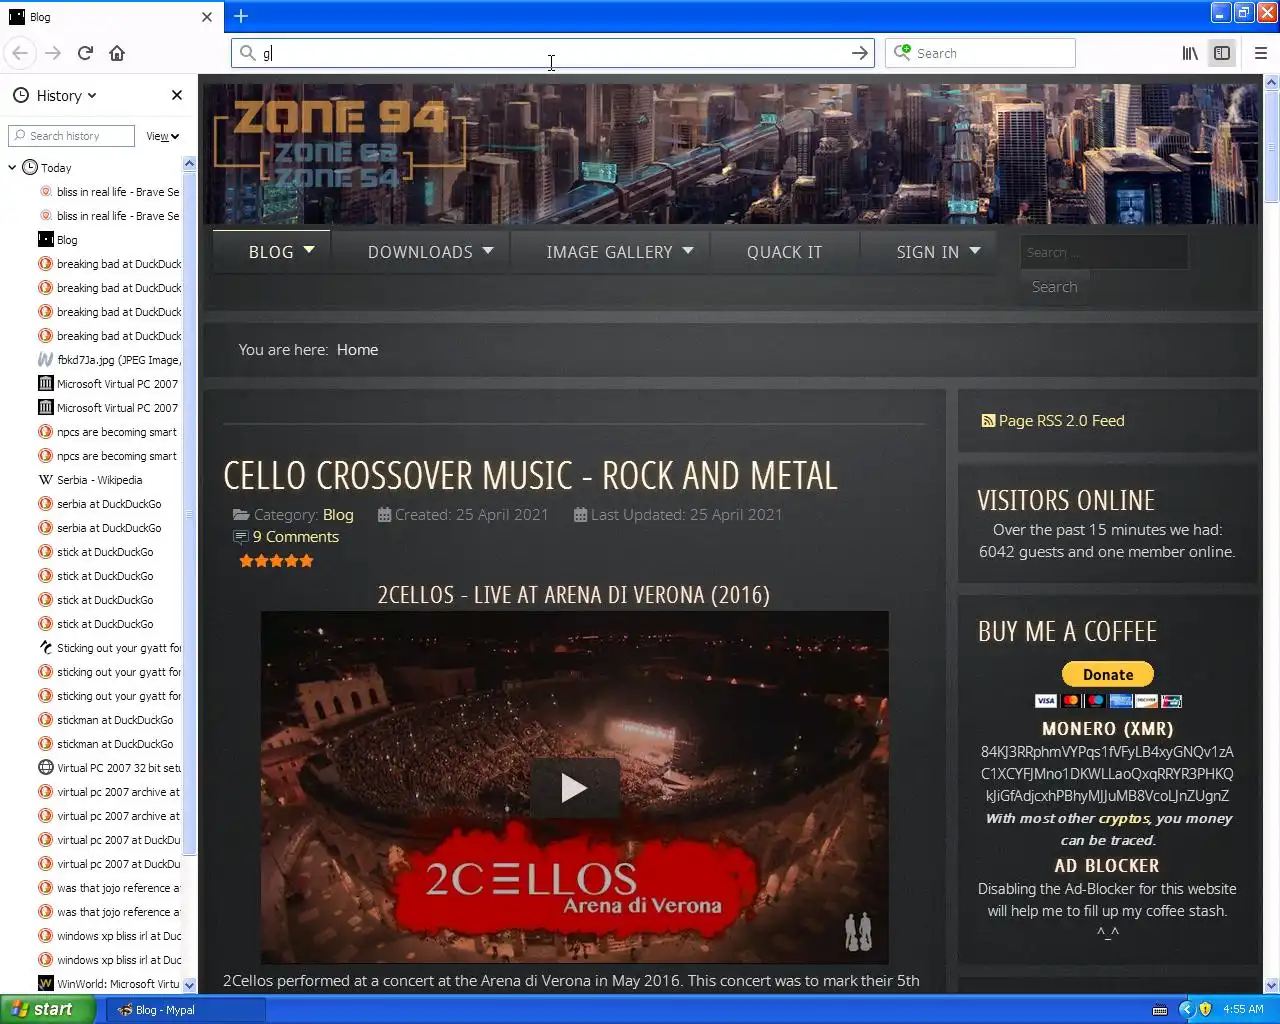Click the taskbar clock 4:55 AM
Image resolution: width=1280 pixels, height=1024 pixels.
click(1243, 1010)
